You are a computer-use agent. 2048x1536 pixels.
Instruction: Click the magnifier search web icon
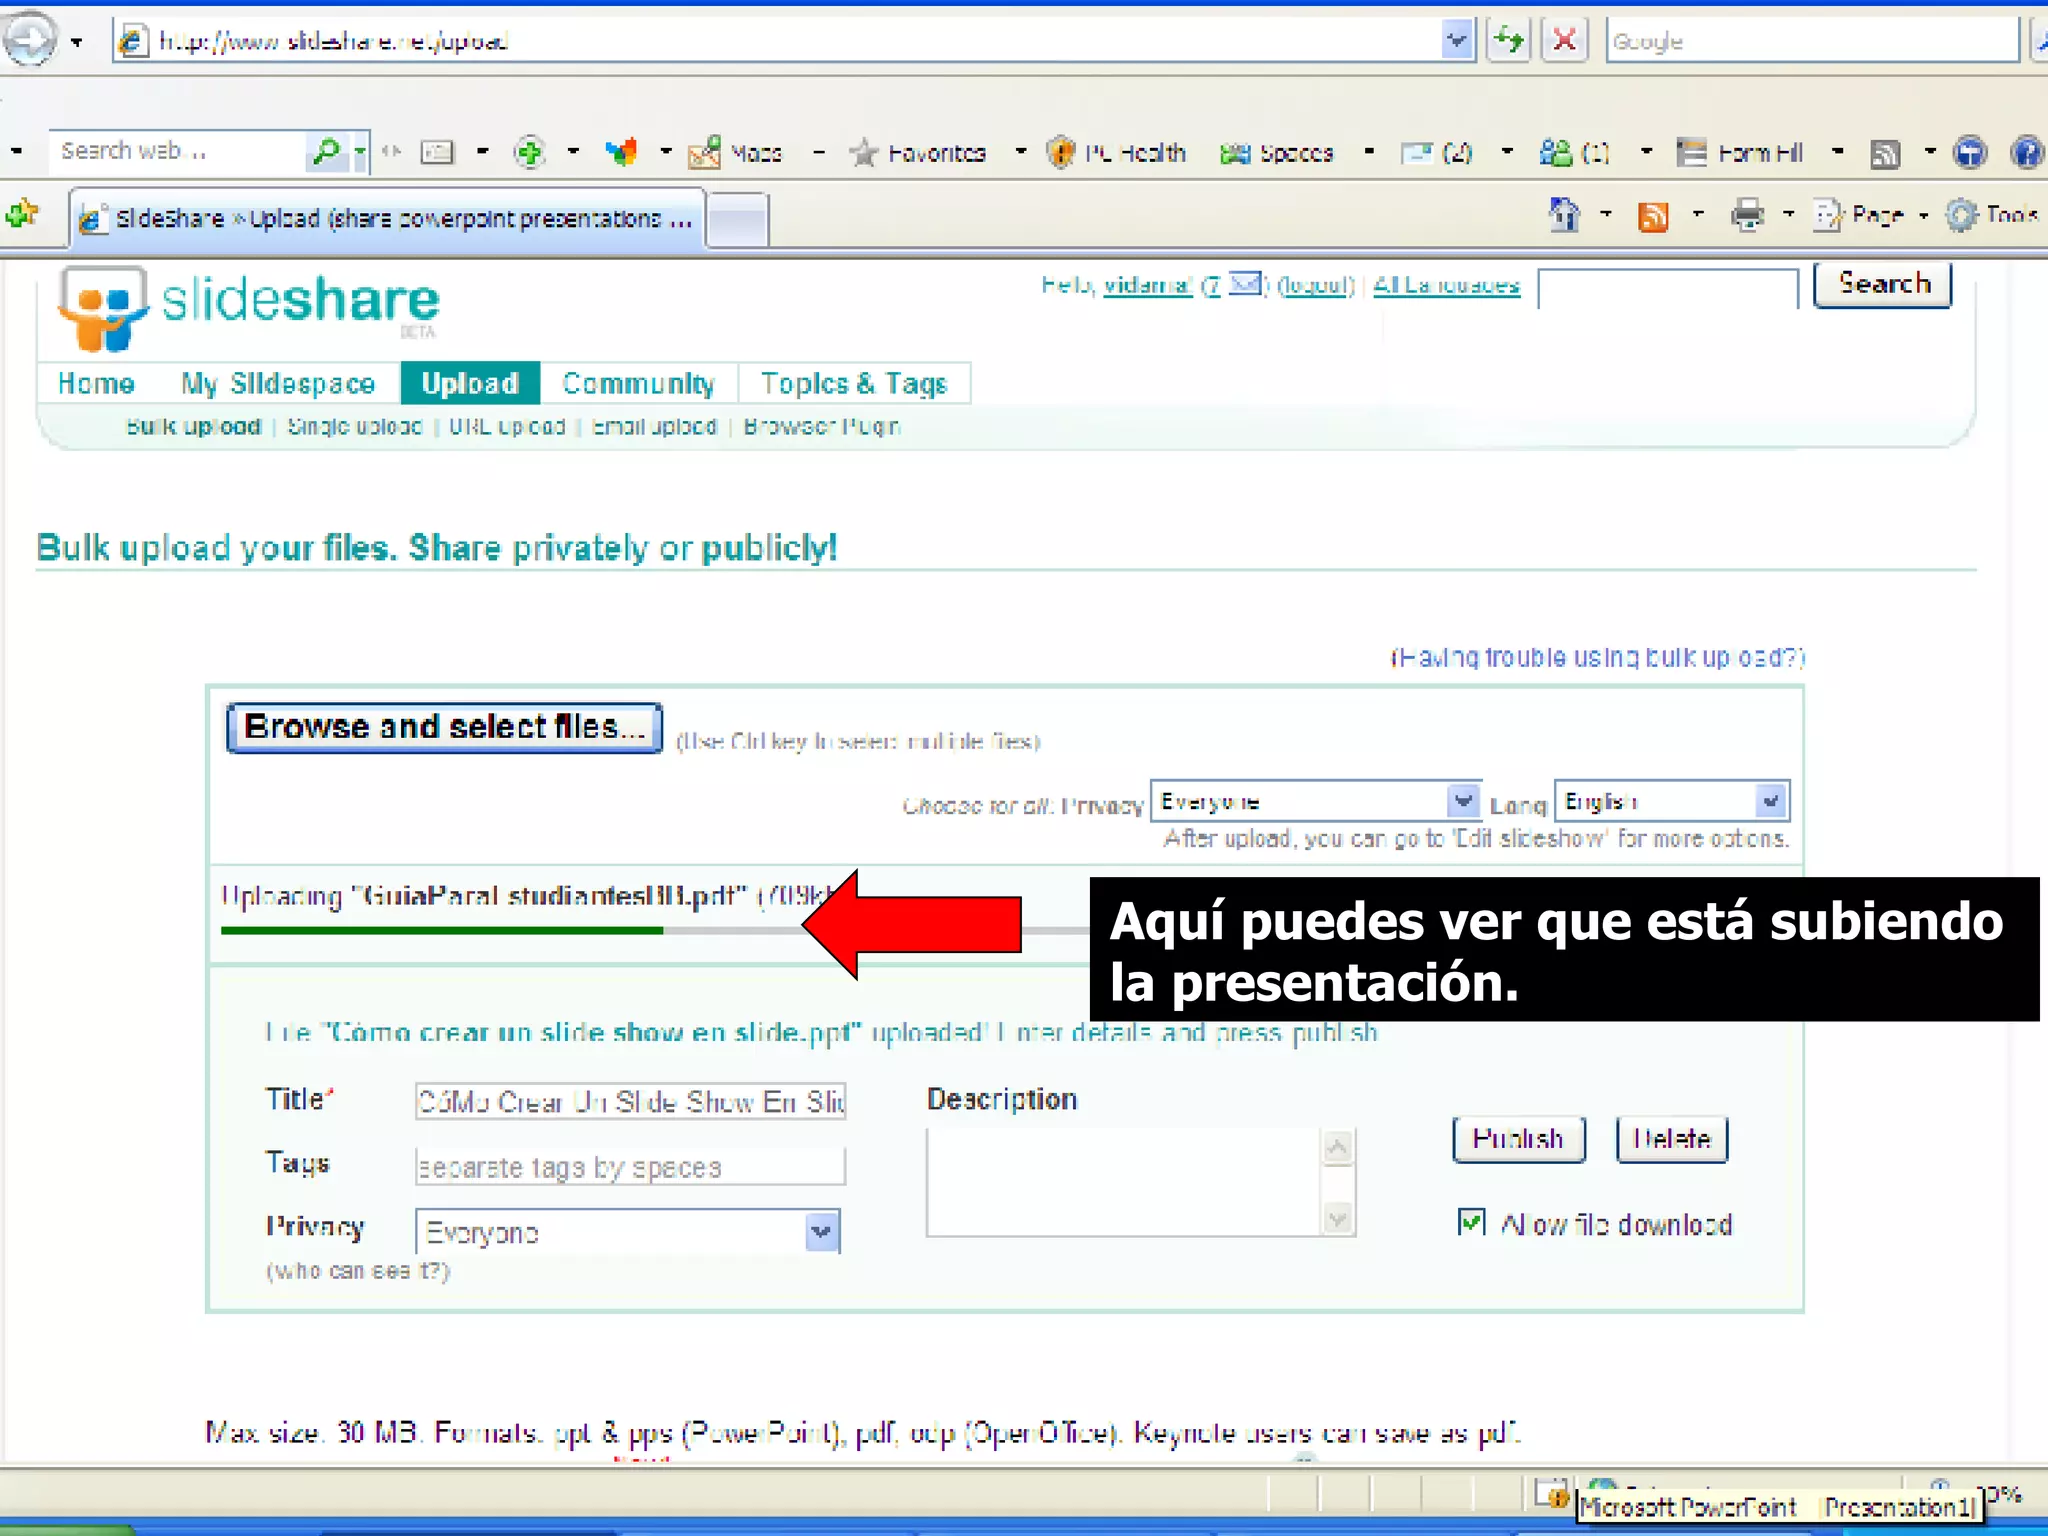point(326,152)
